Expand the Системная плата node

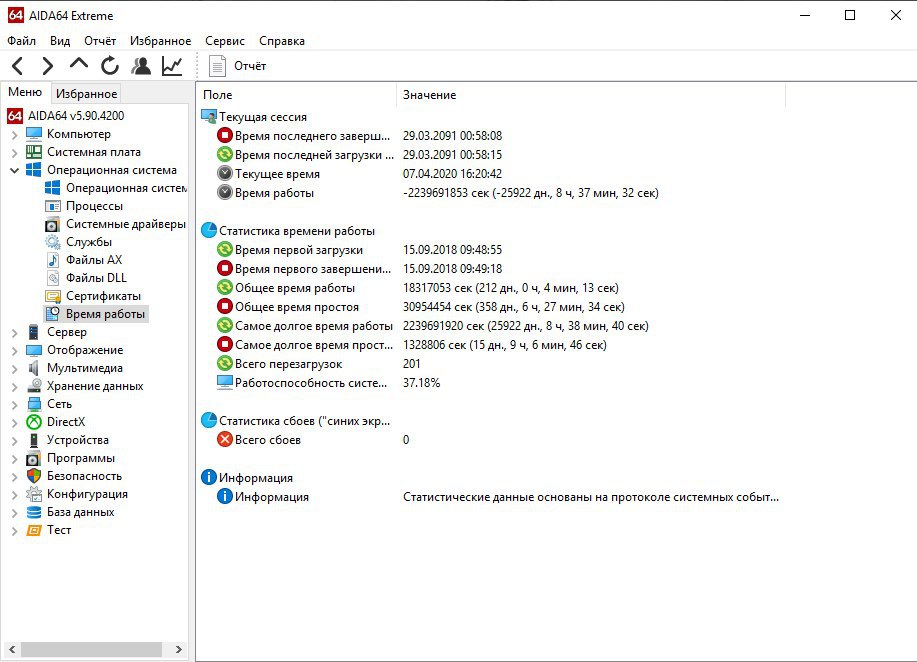(15, 153)
